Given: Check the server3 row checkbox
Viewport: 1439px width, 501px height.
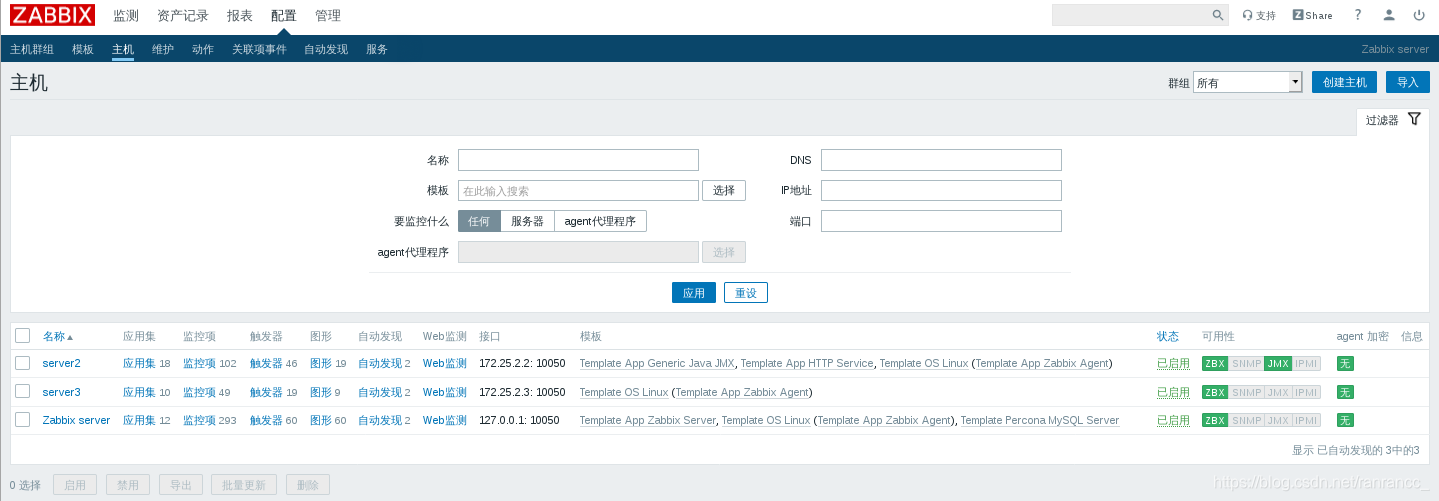Looking at the screenshot, I should click(23, 391).
